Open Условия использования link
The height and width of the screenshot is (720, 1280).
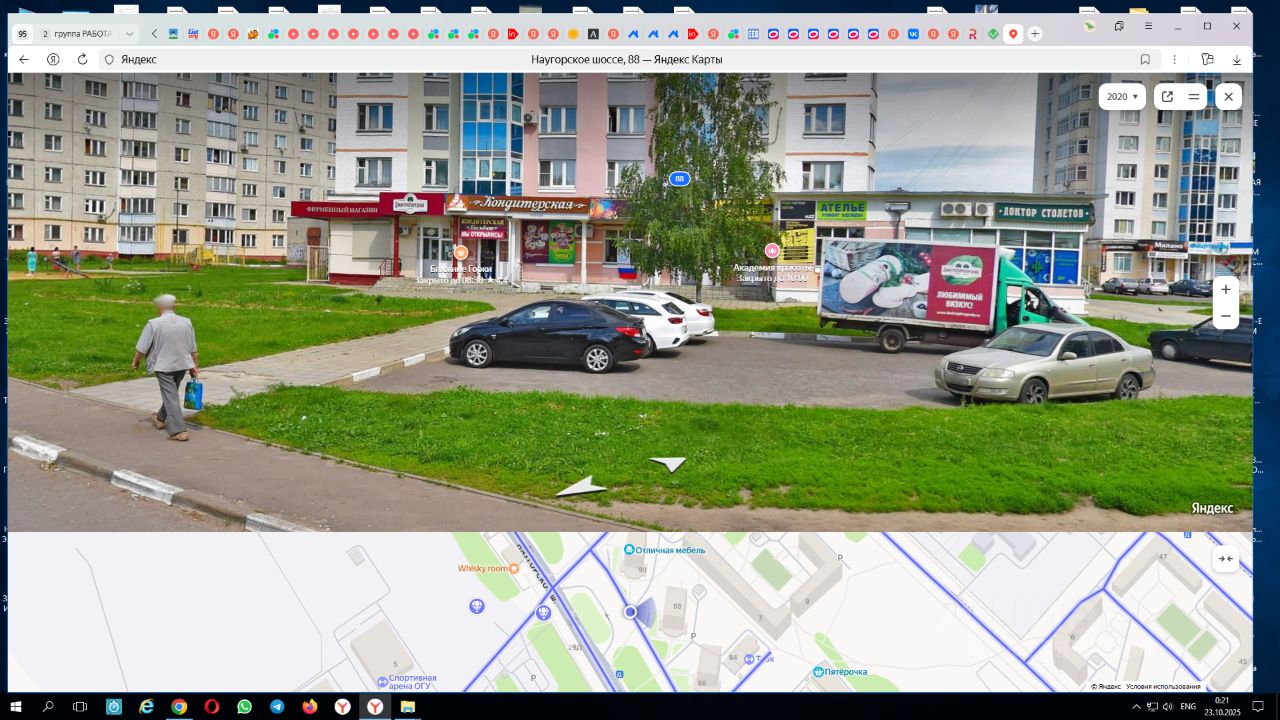(1163, 686)
